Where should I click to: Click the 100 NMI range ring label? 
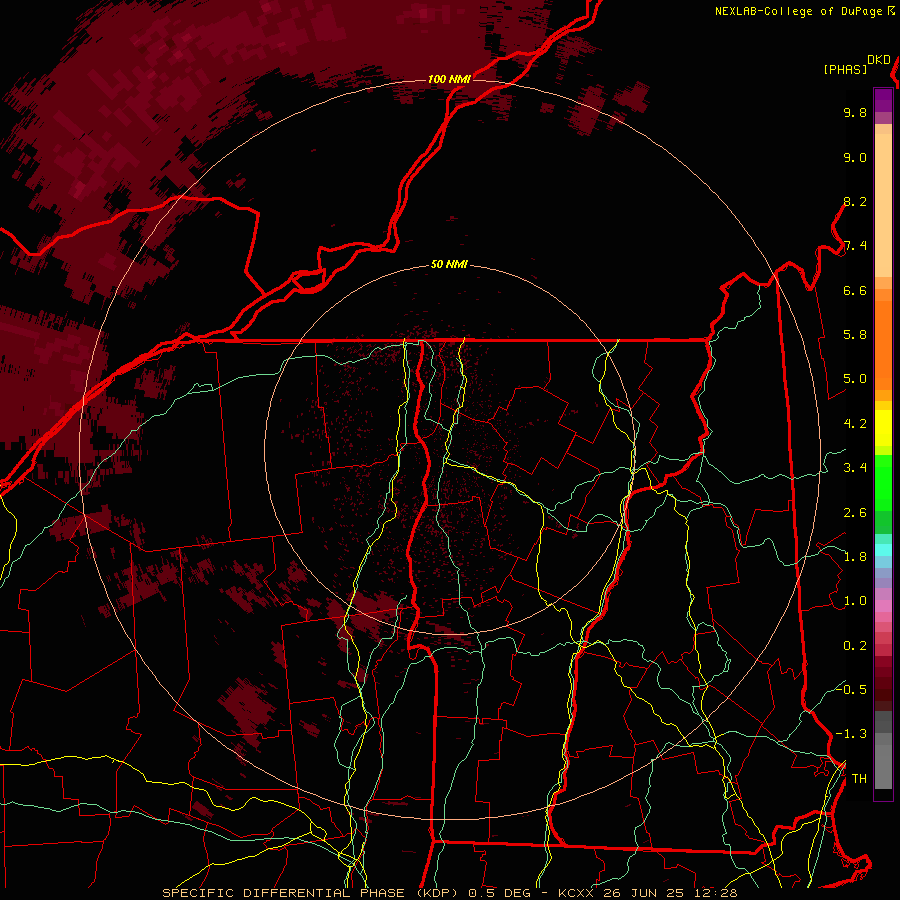449,79
